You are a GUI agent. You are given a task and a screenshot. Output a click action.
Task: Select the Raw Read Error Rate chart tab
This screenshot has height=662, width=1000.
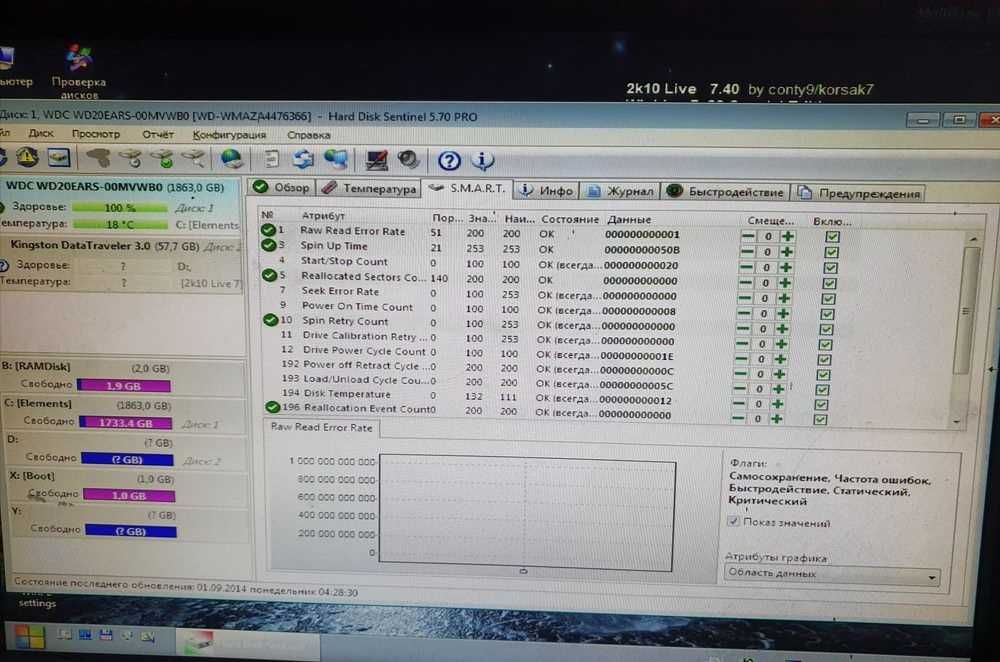[321, 427]
